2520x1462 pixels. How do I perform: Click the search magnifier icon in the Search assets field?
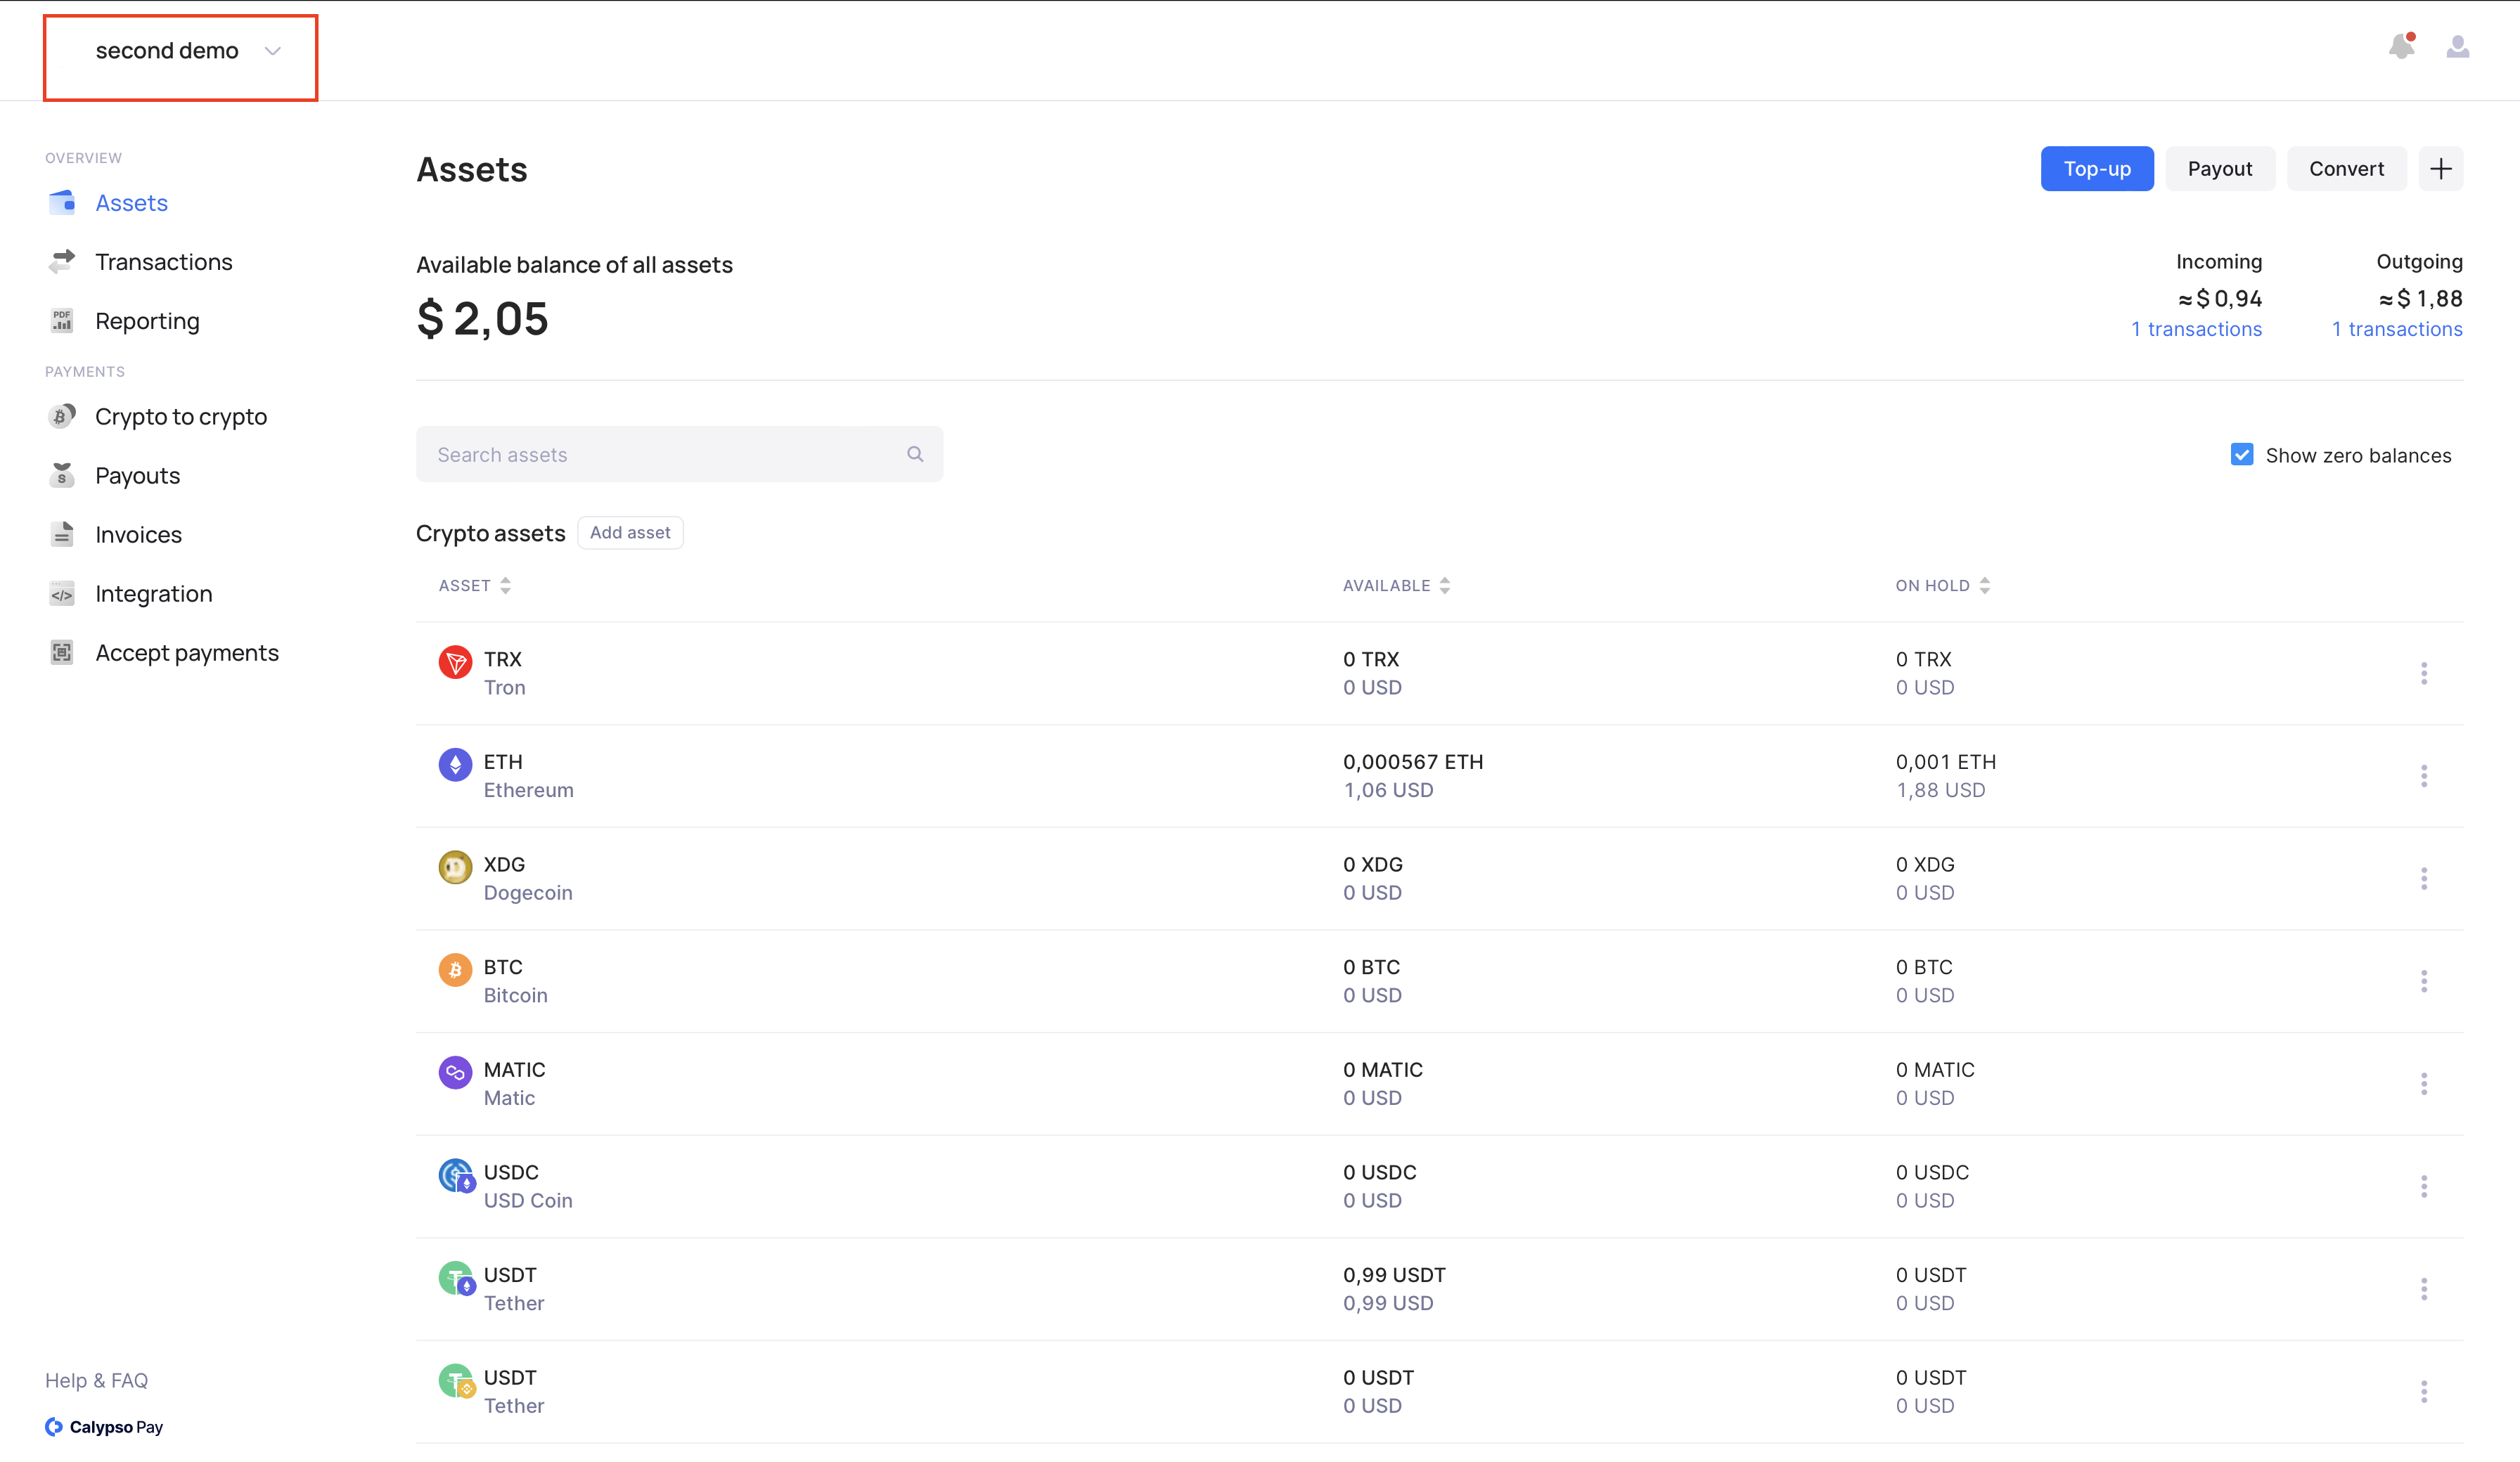[x=914, y=454]
